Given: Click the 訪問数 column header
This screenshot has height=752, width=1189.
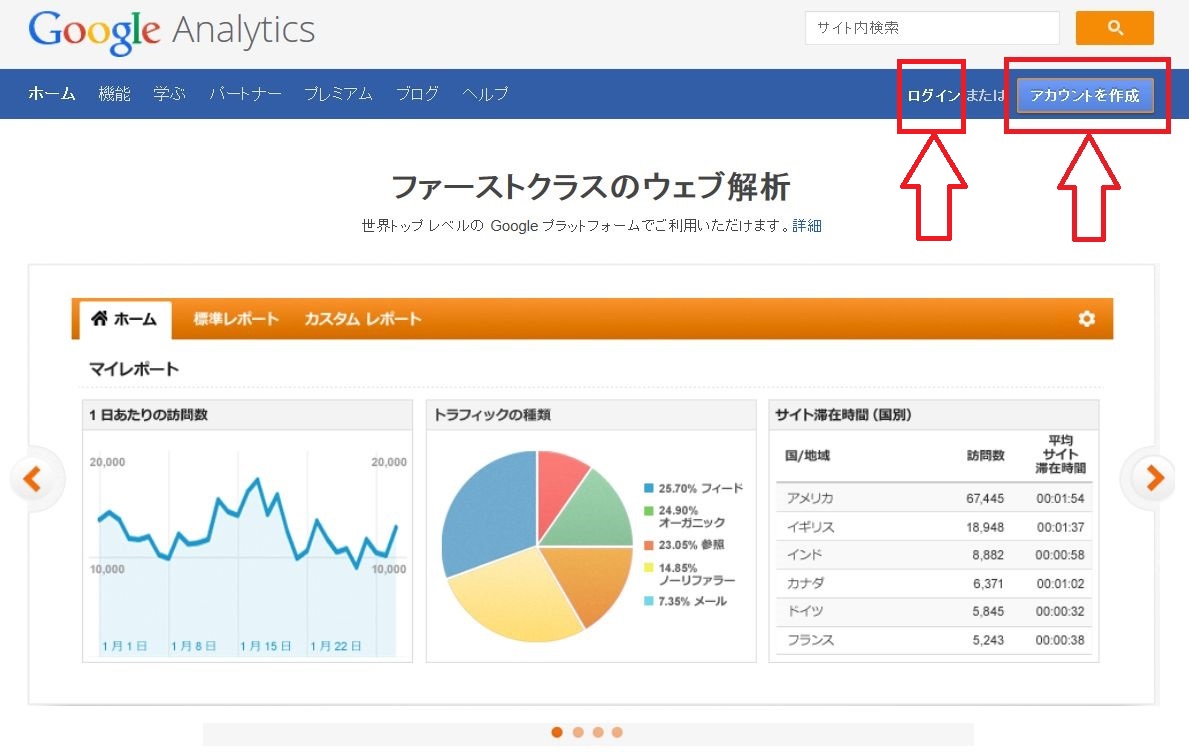Looking at the screenshot, I should tap(985, 455).
